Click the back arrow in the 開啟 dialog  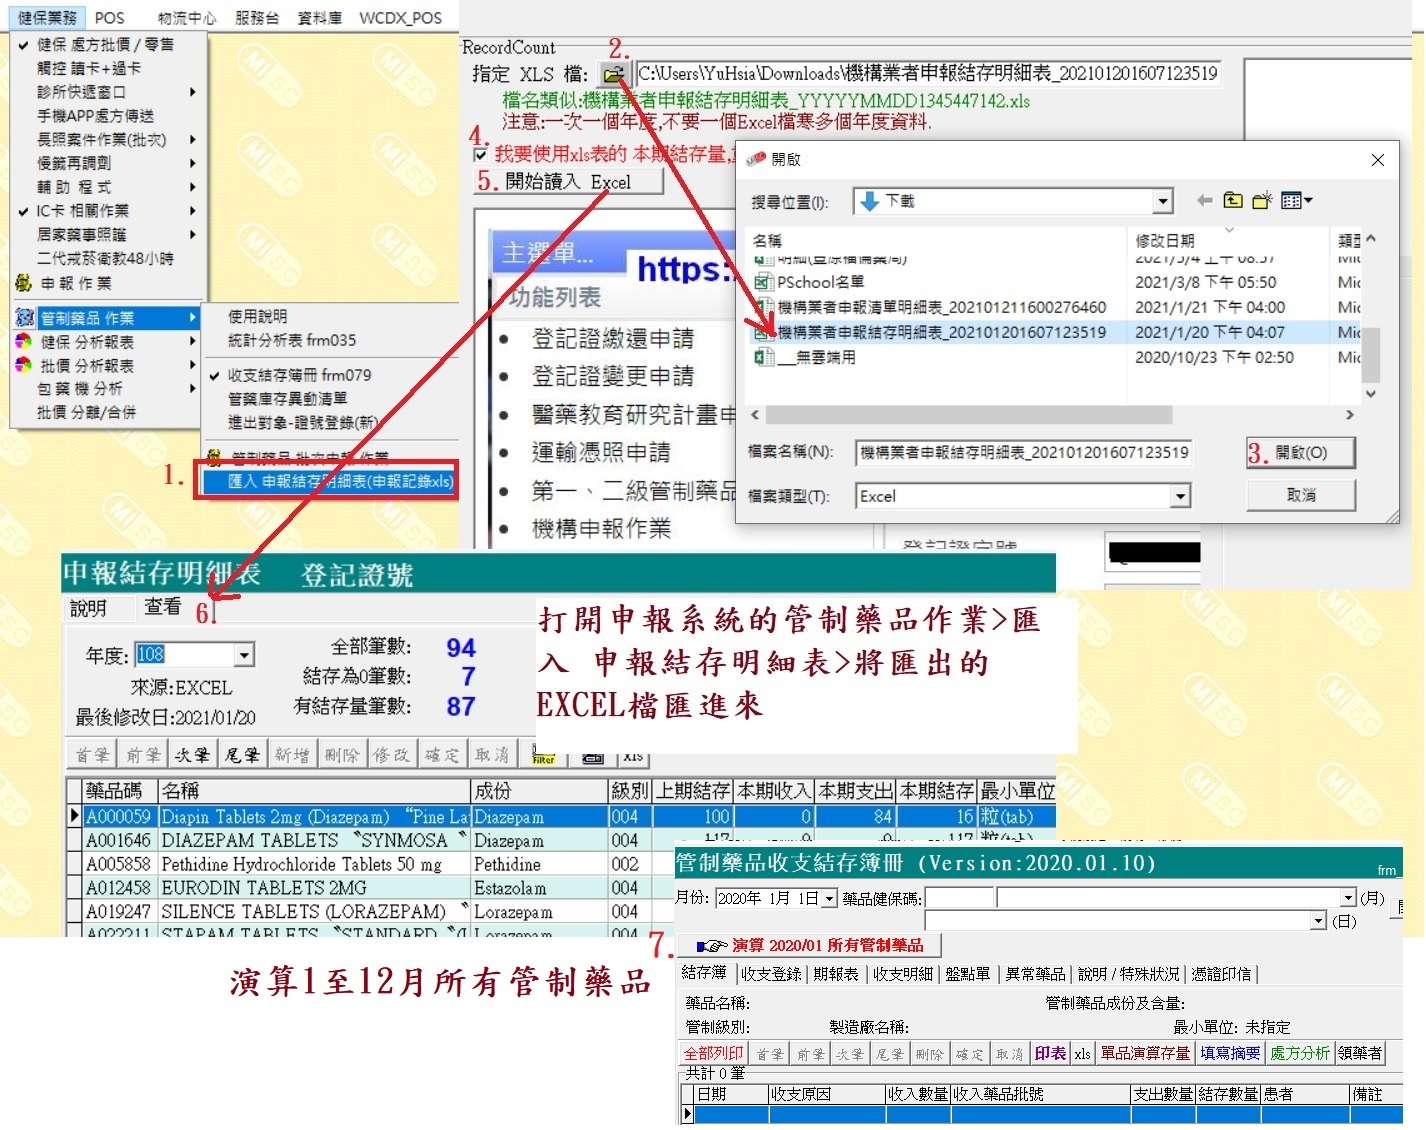(x=1204, y=201)
